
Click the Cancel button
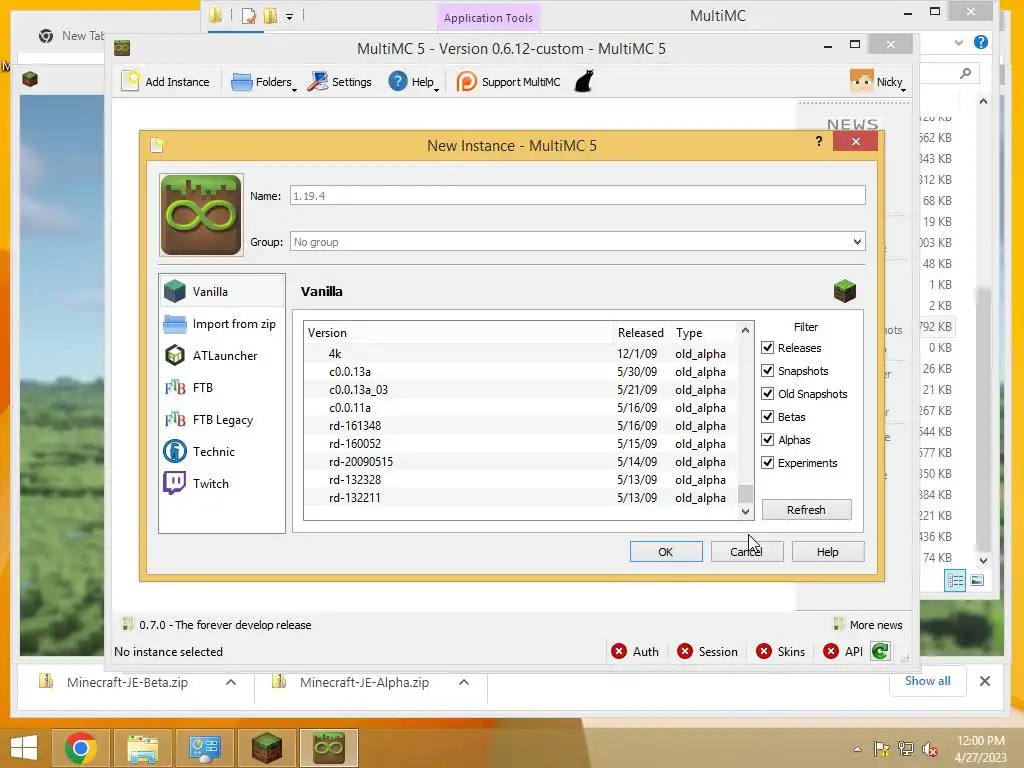[747, 552]
